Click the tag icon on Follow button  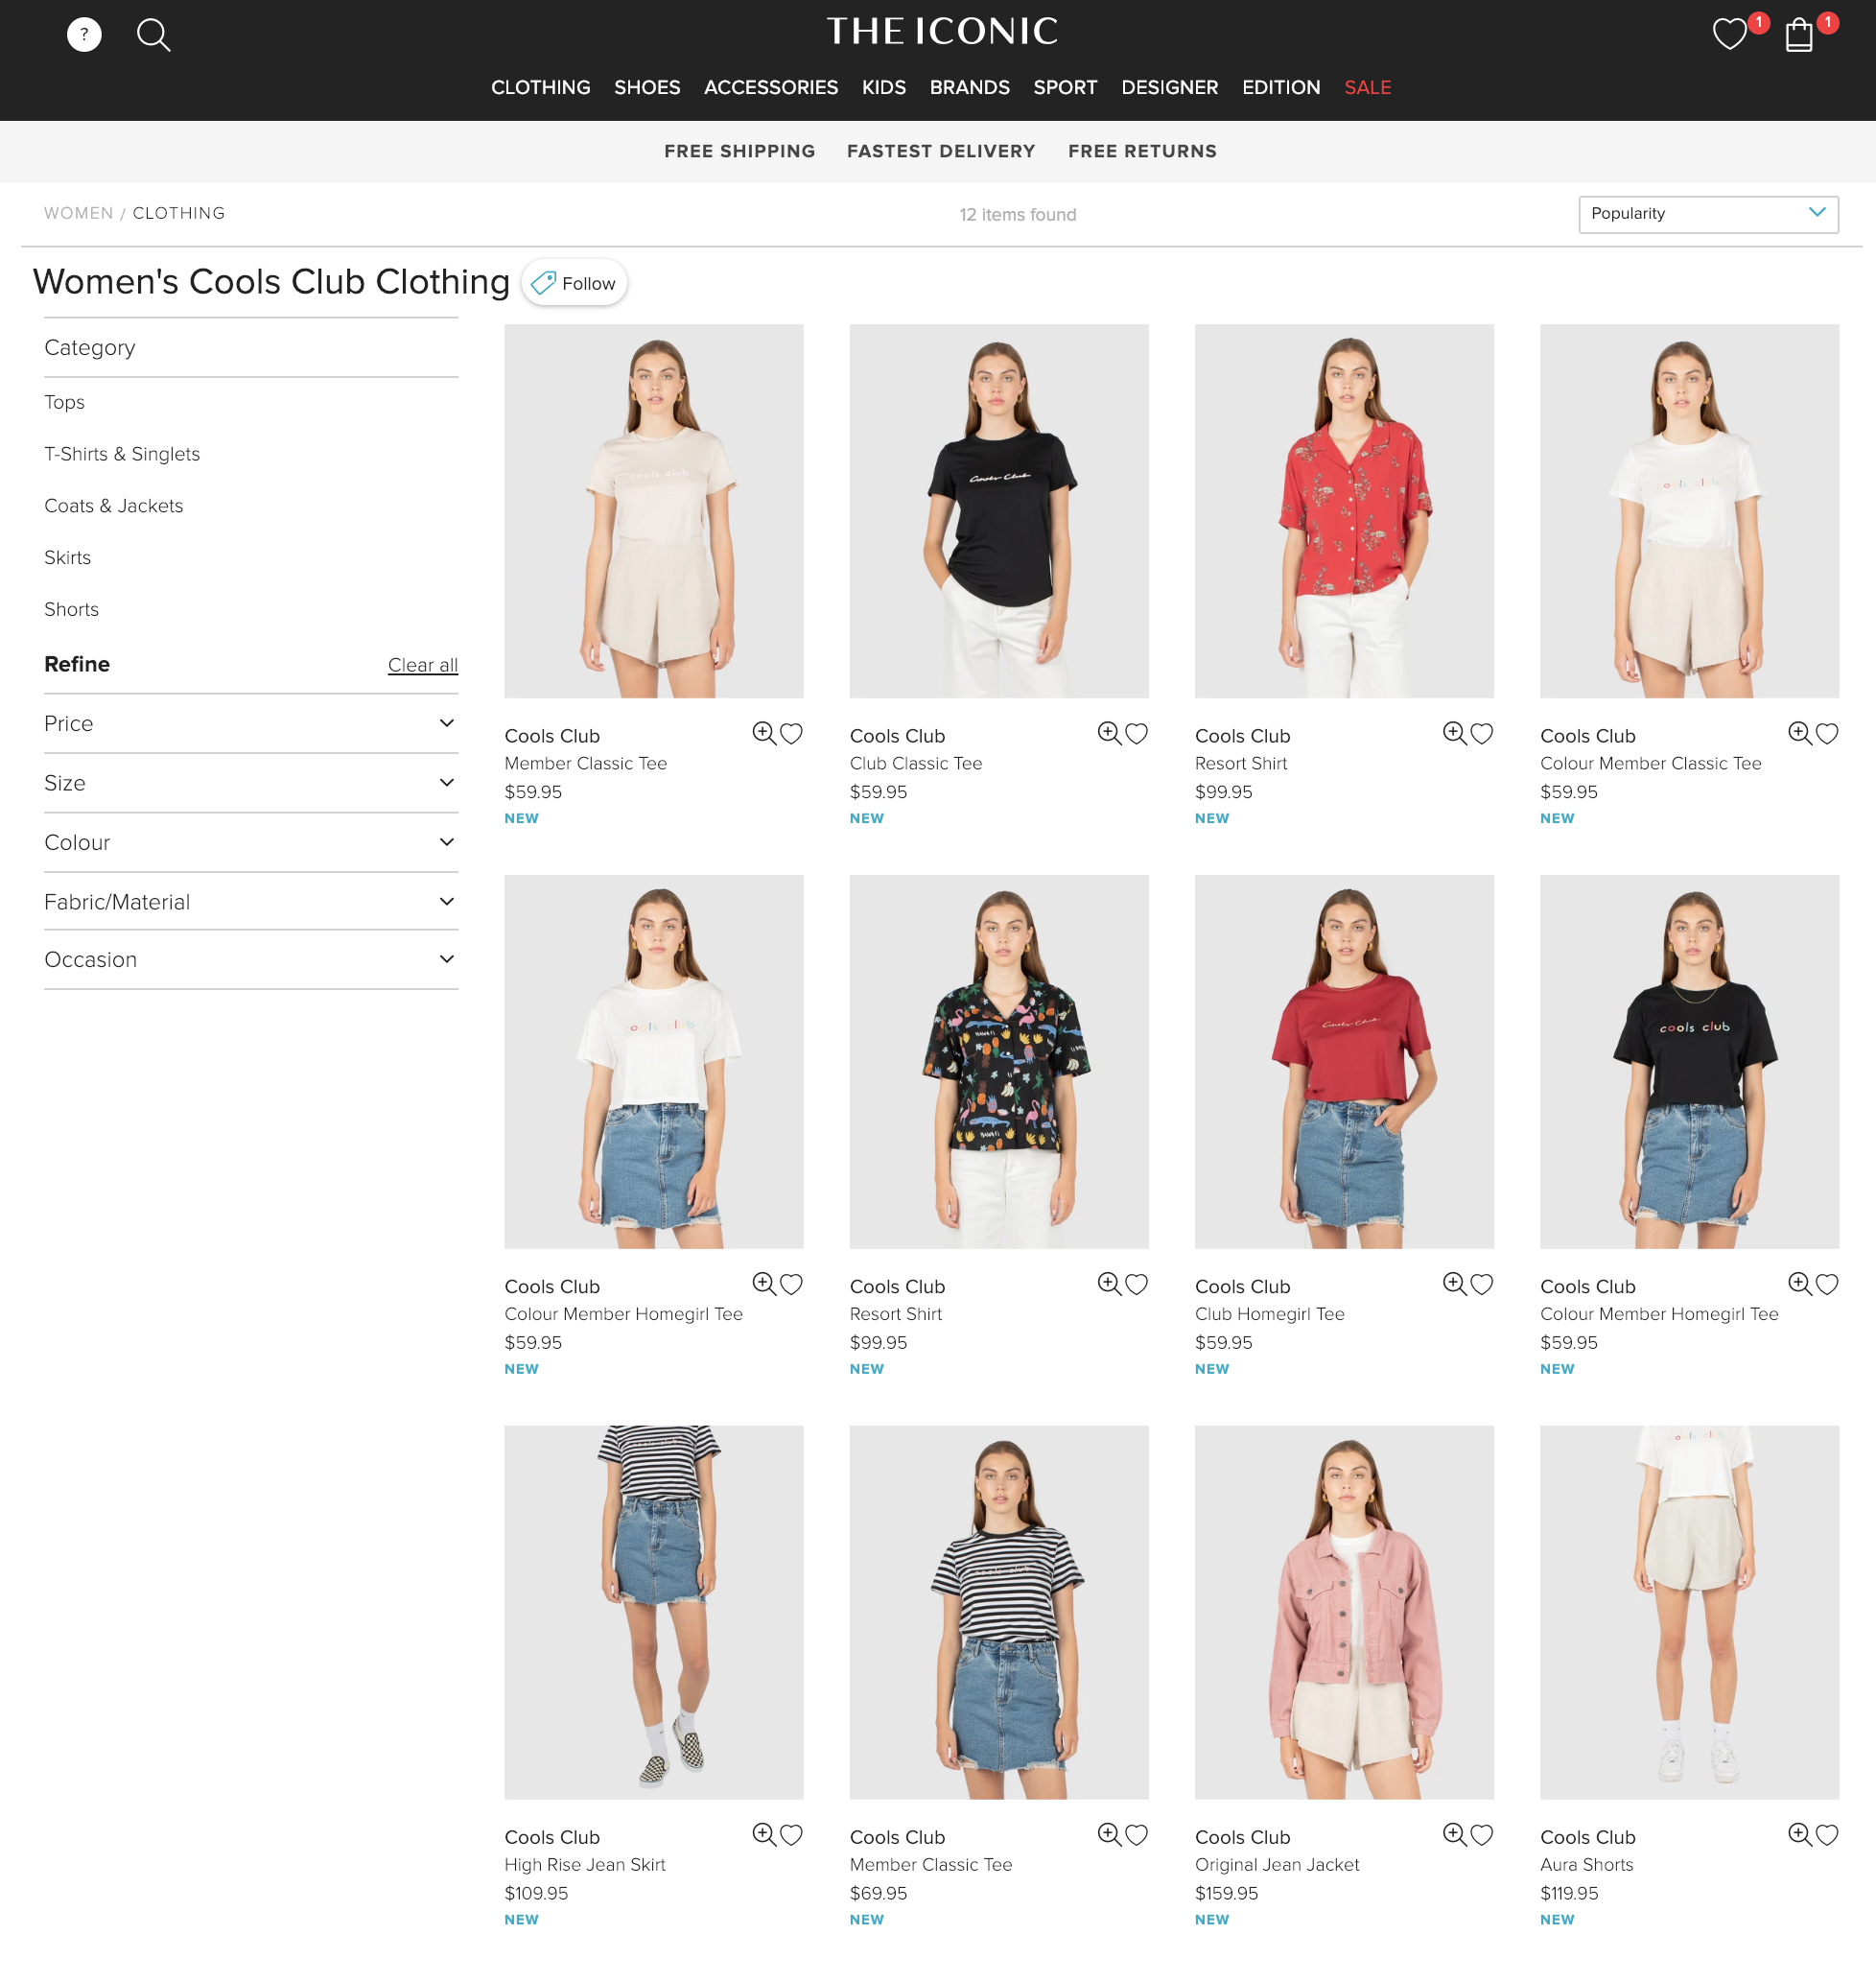click(x=543, y=283)
